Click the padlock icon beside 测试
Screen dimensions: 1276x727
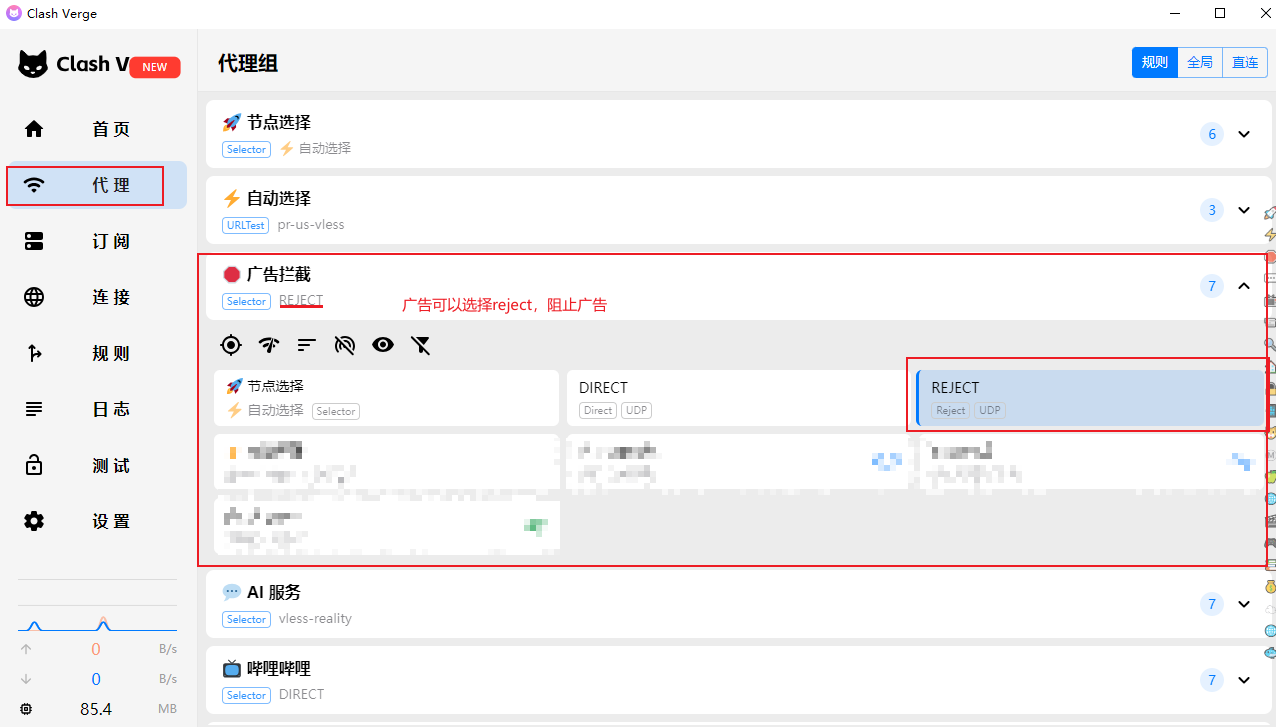(x=34, y=465)
